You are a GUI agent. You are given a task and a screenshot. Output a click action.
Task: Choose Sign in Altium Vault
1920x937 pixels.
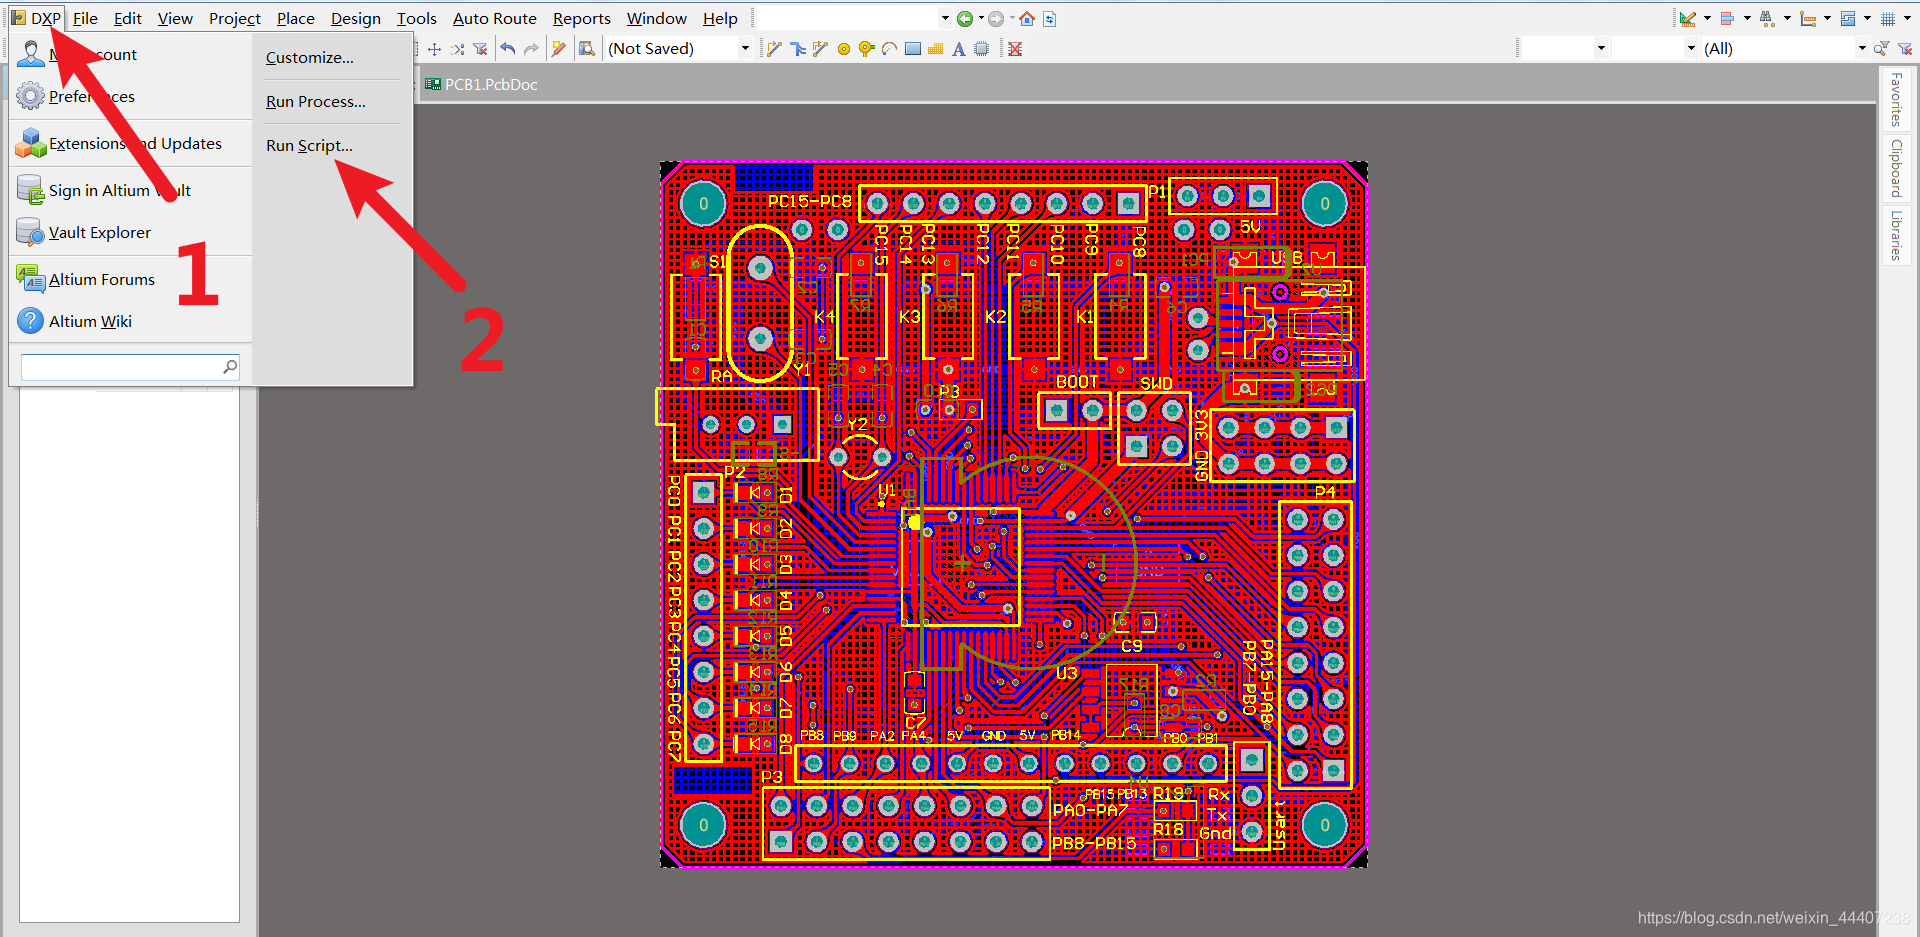(119, 190)
